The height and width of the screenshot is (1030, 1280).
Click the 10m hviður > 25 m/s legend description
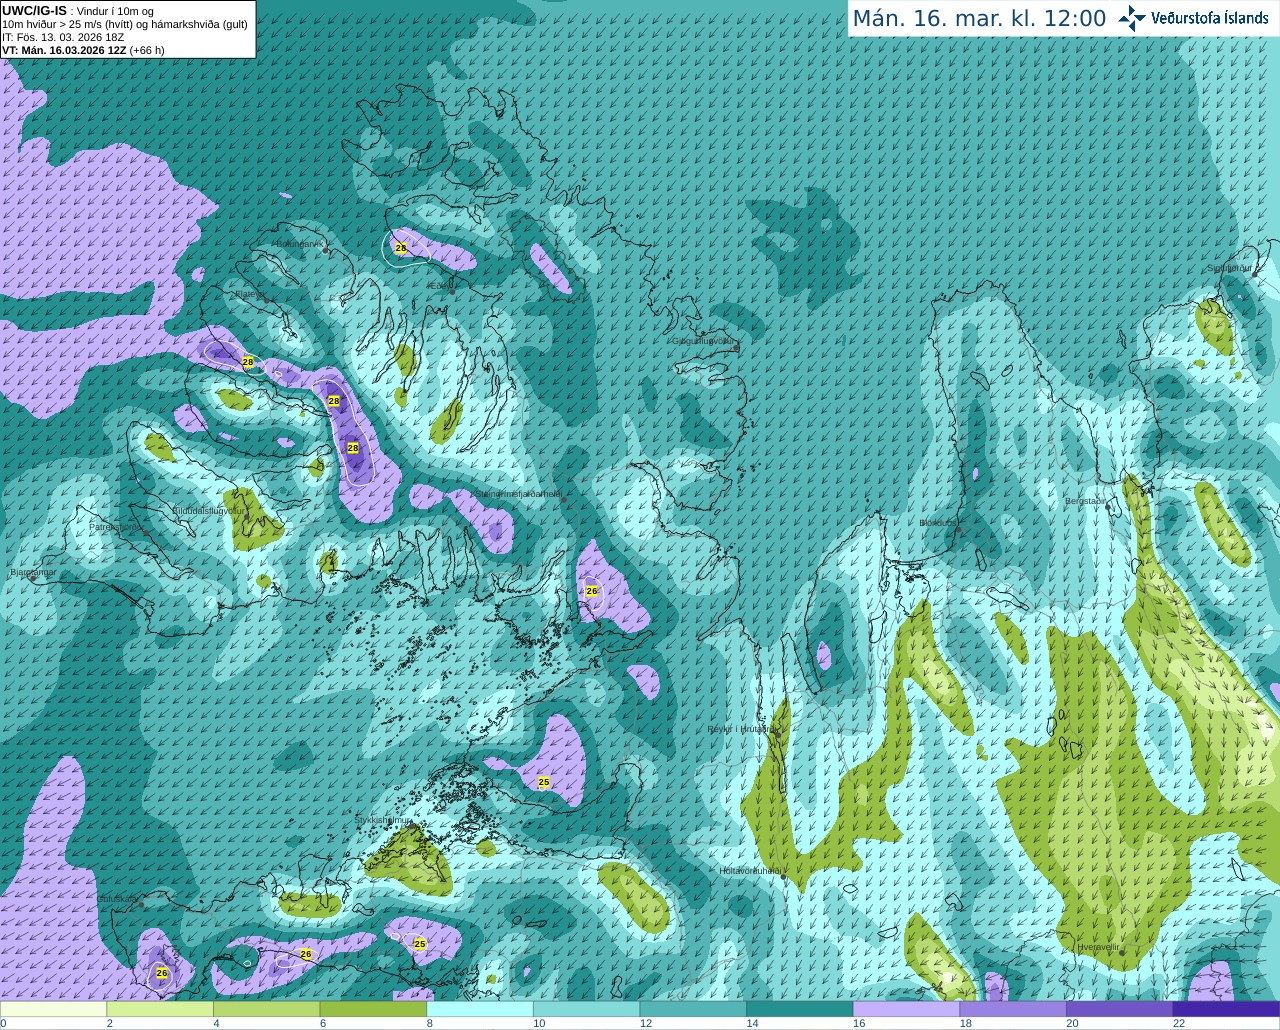125,24
